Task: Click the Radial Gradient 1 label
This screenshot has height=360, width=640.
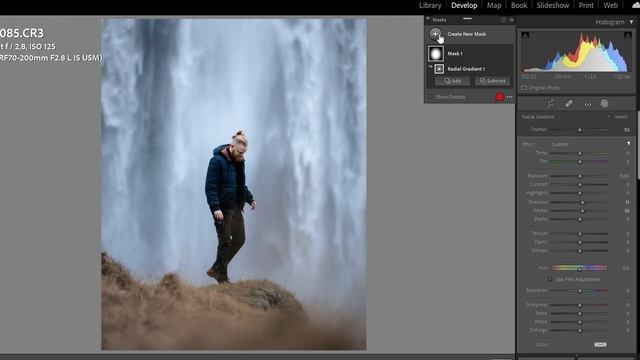Action: (466, 69)
